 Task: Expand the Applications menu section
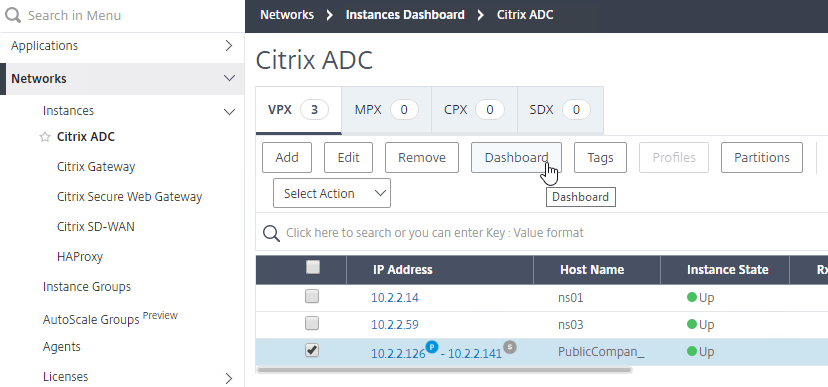pos(229,45)
